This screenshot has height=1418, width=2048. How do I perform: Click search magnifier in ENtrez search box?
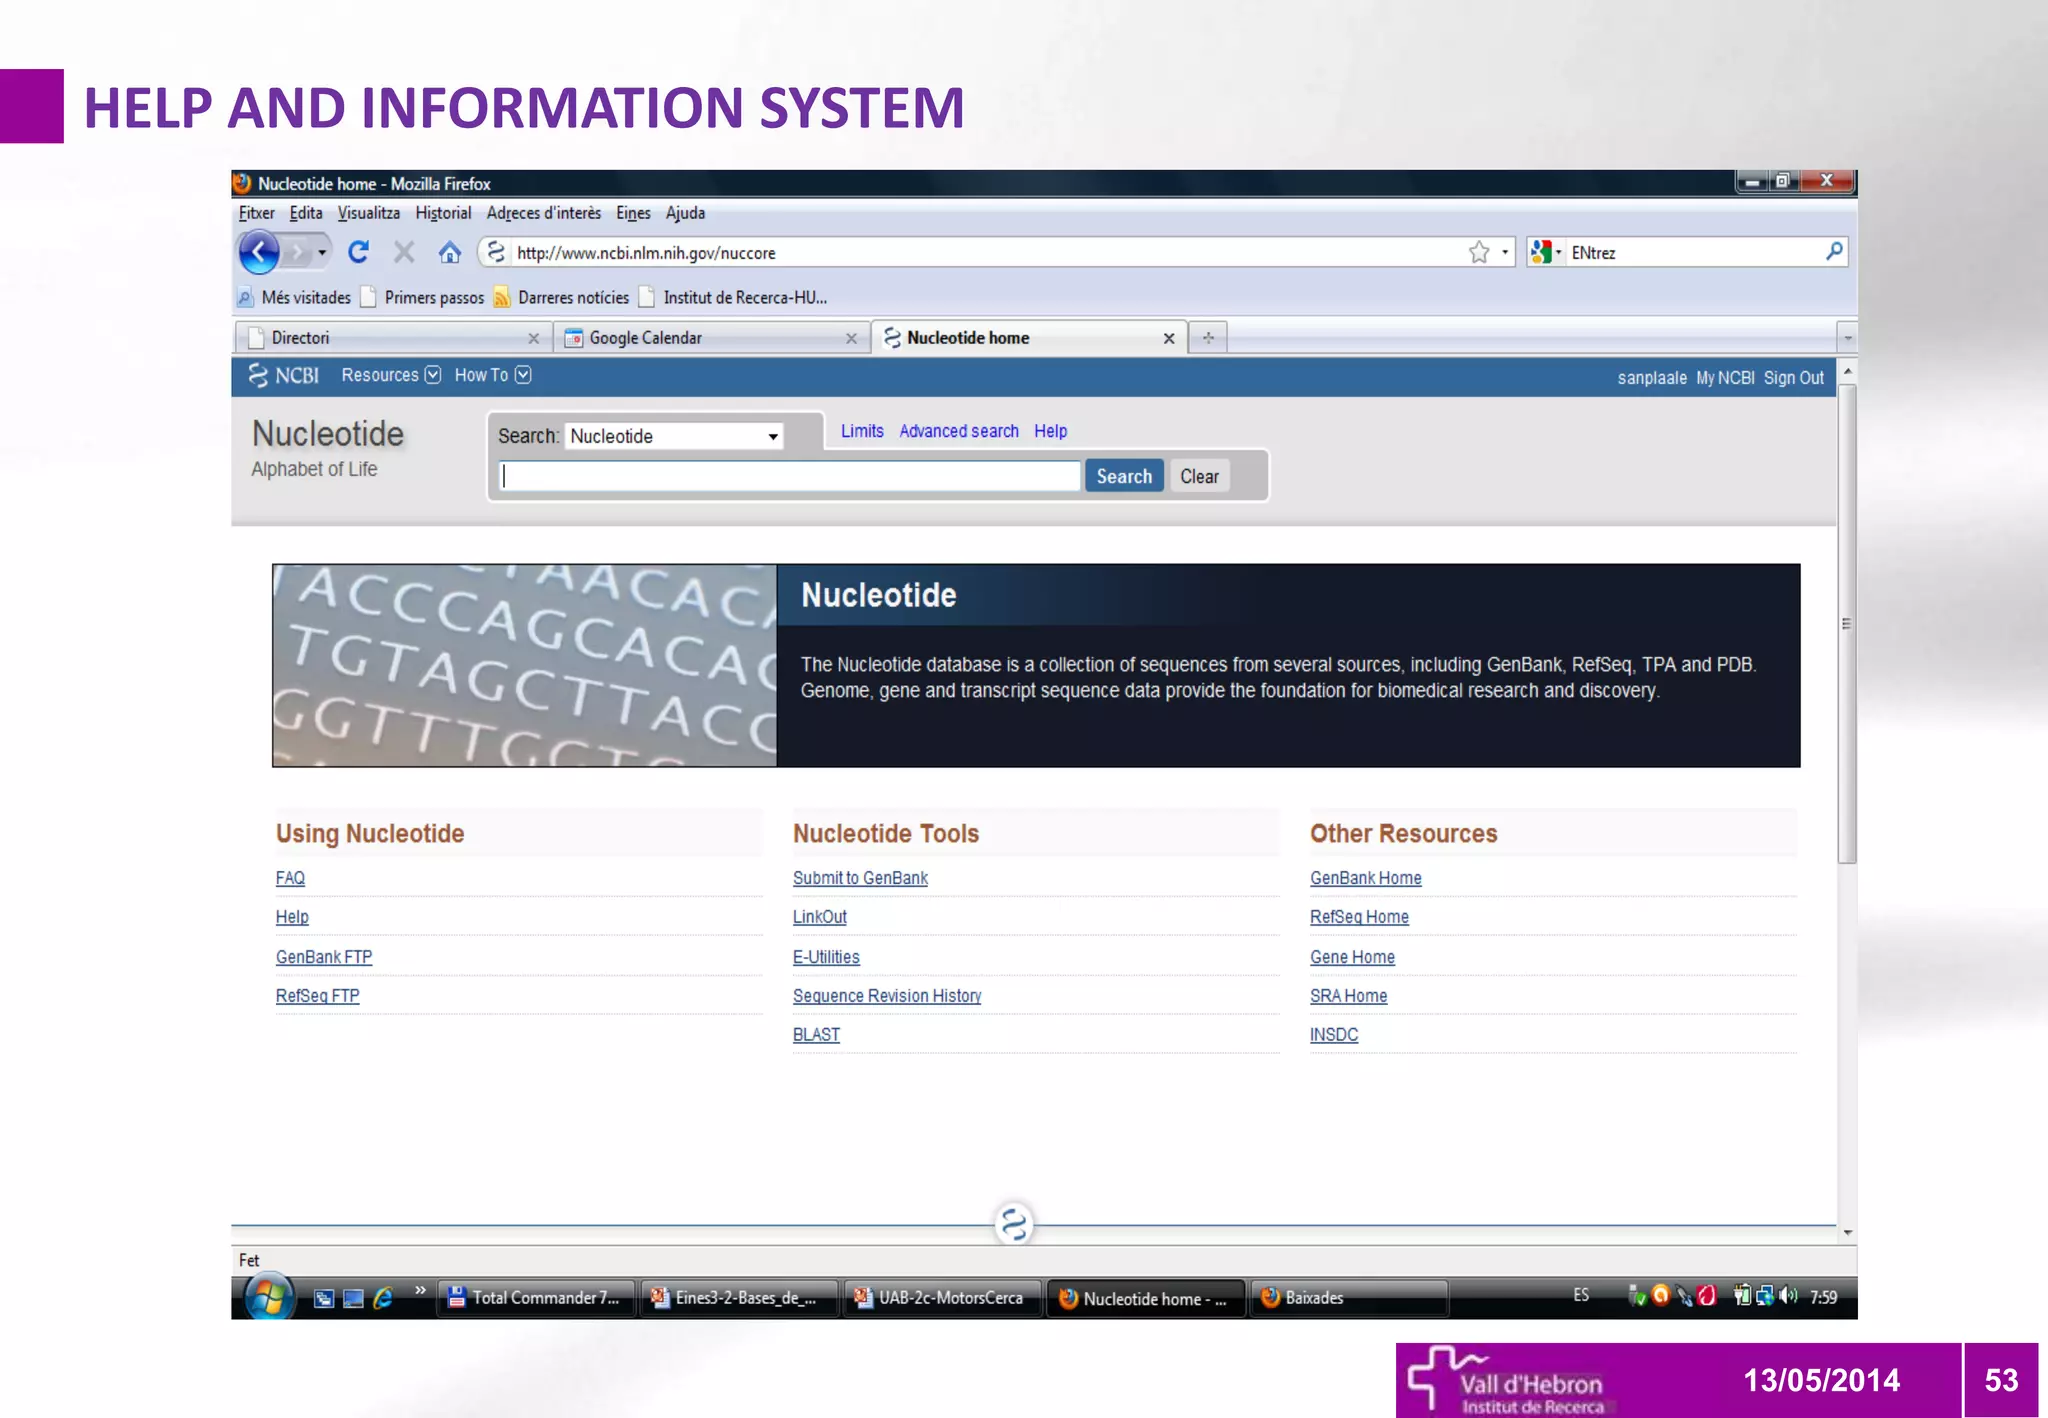click(x=1834, y=251)
